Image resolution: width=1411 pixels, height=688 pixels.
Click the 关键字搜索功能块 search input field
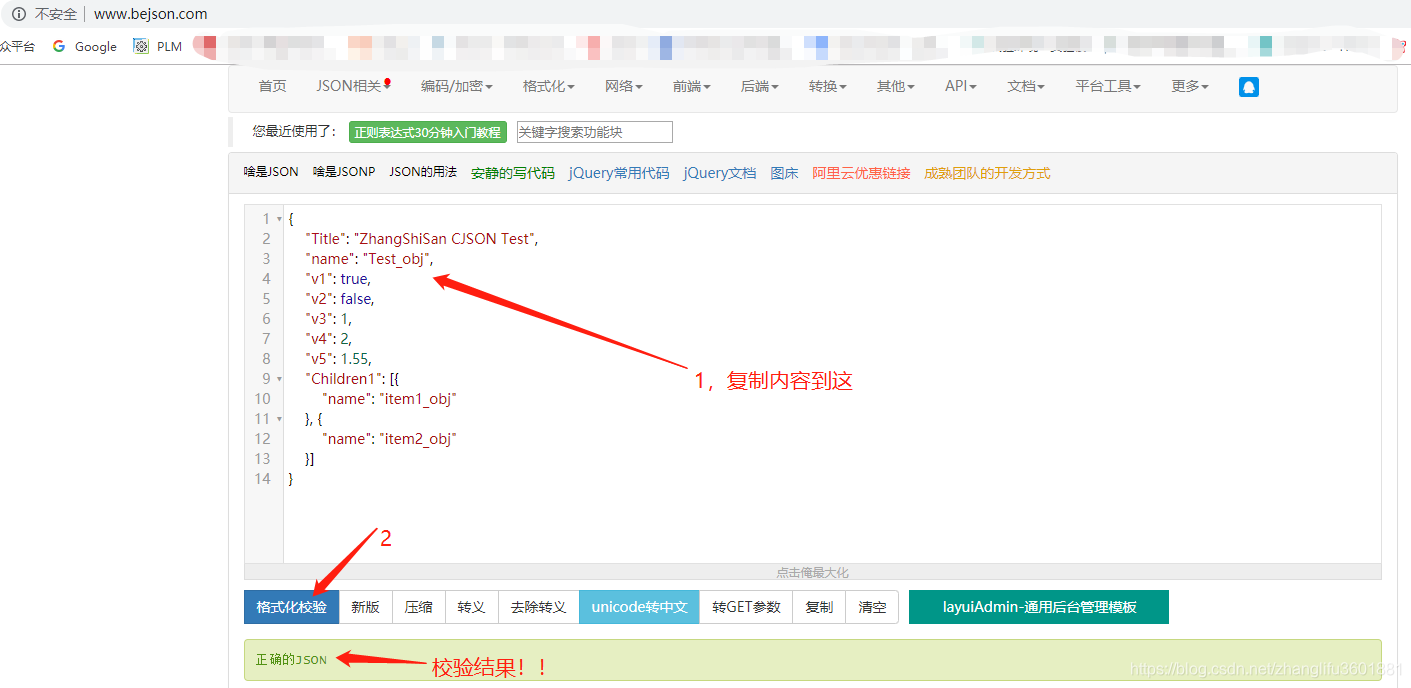(592, 131)
